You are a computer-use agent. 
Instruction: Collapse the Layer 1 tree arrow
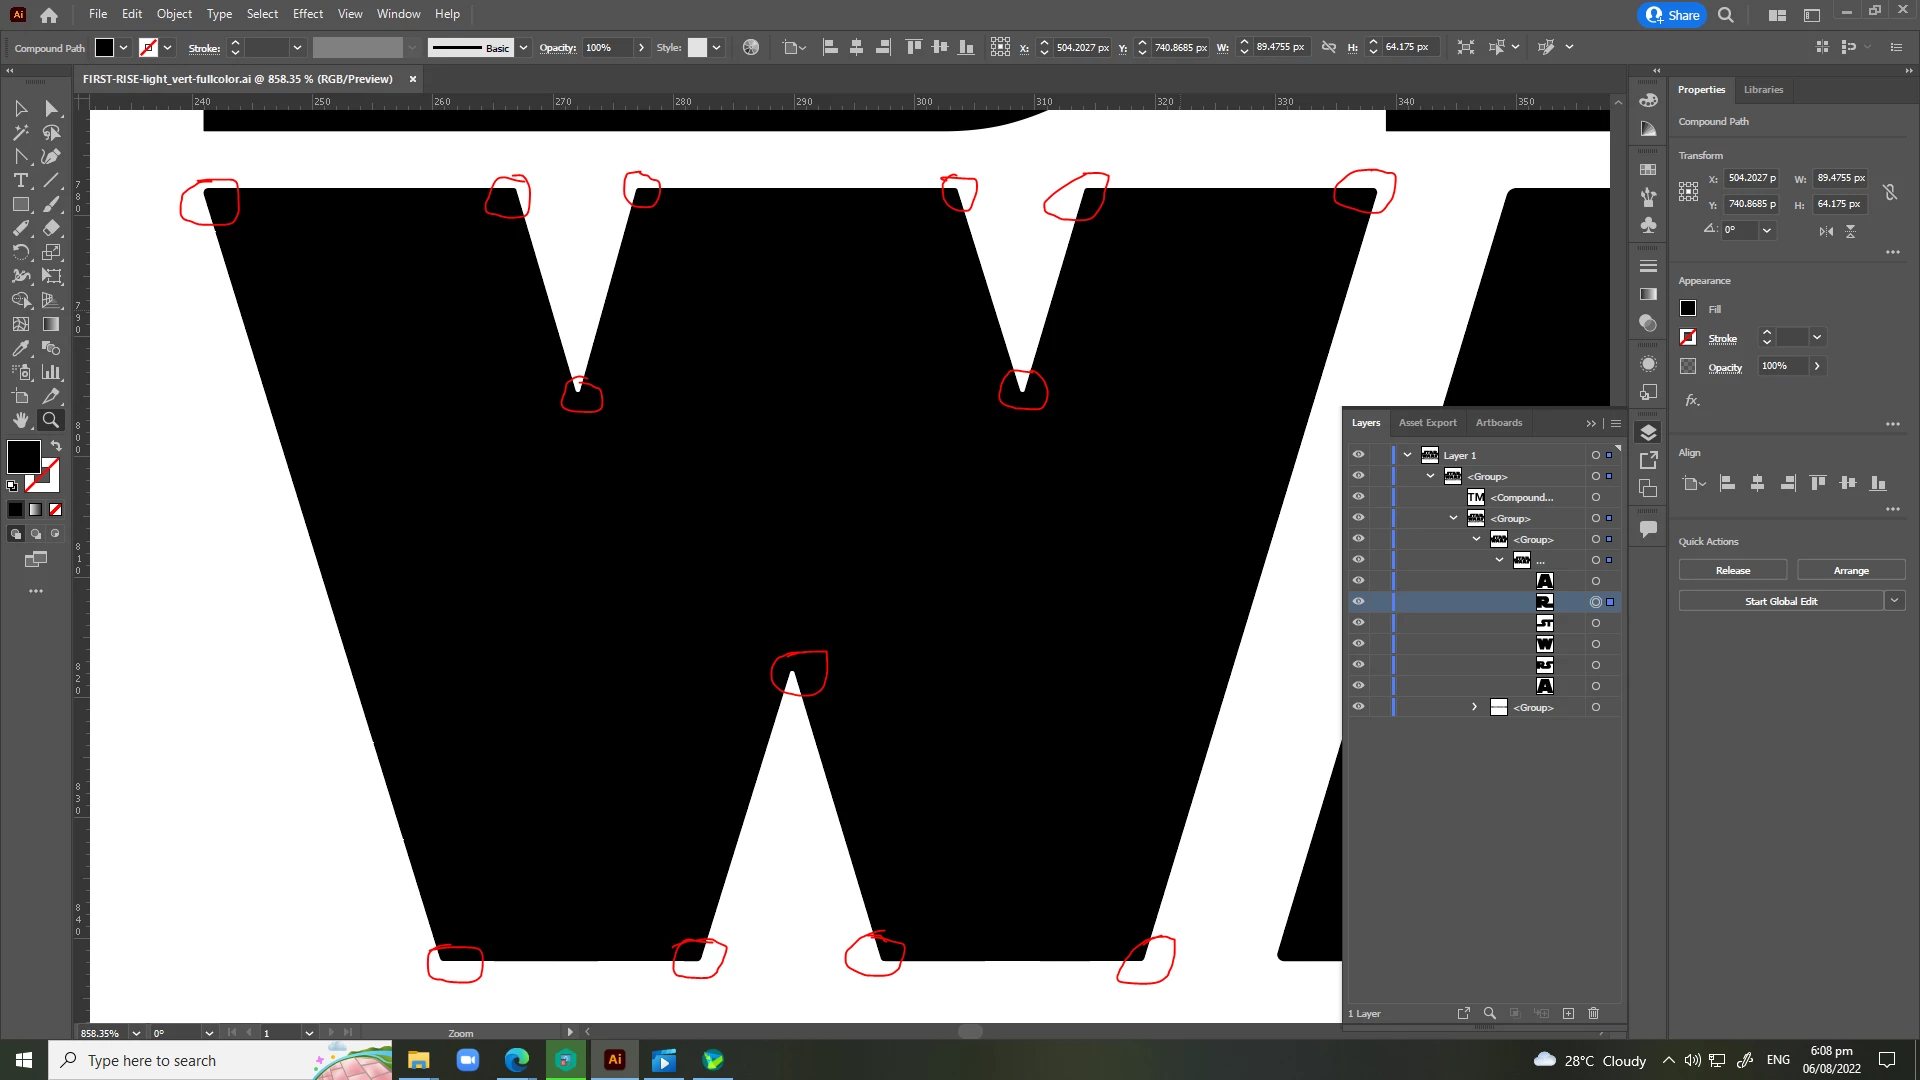coord(1407,455)
